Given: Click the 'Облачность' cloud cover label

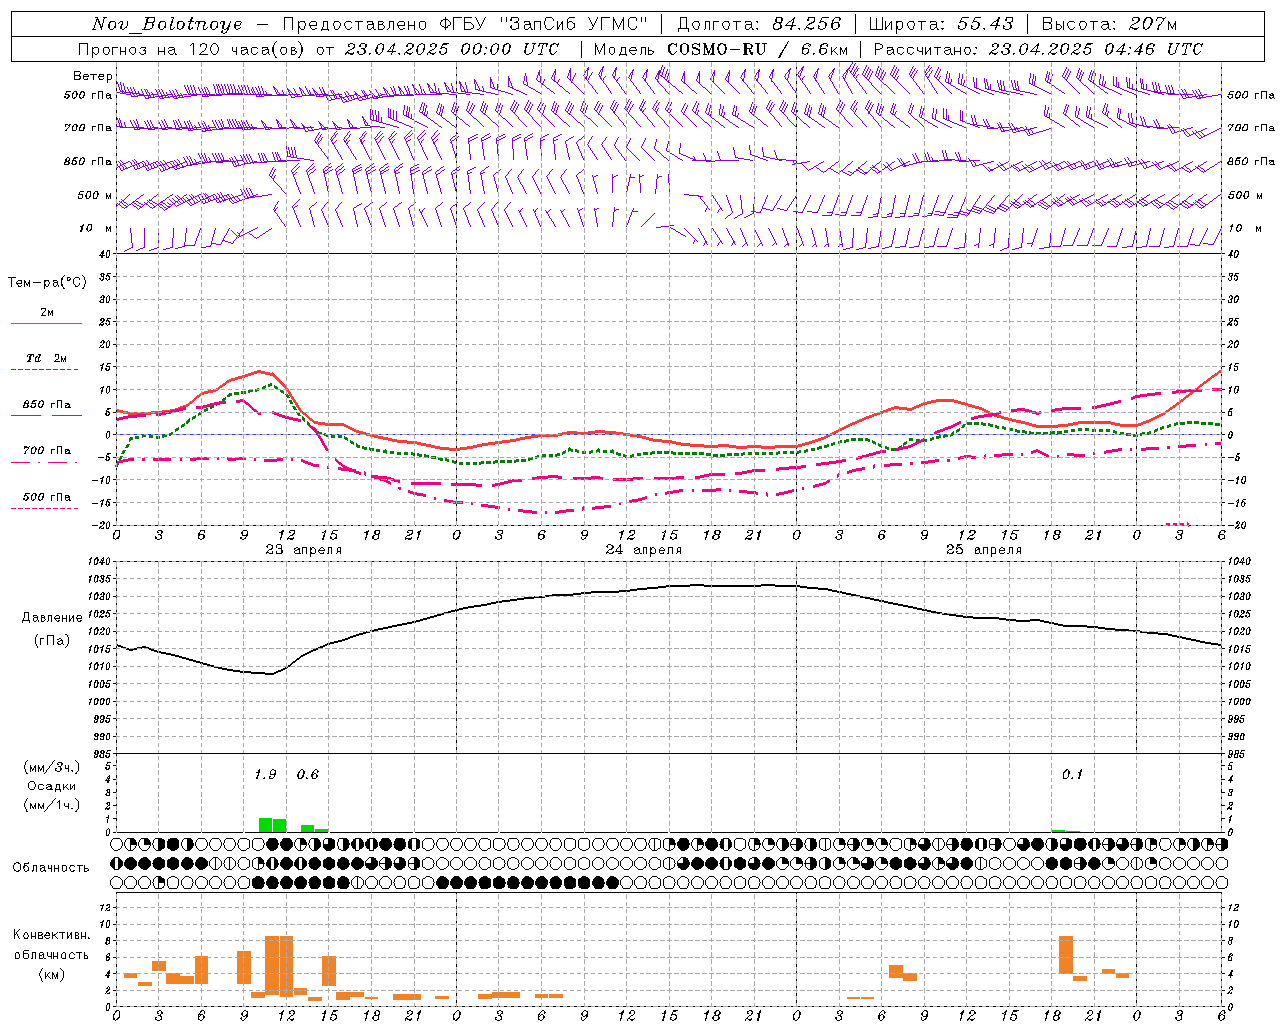Looking at the screenshot, I should 52,867.
